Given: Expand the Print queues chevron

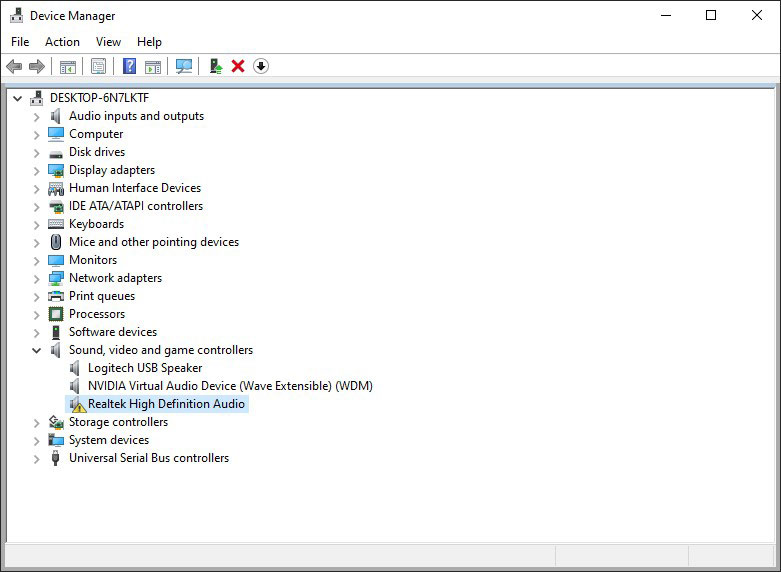Looking at the screenshot, I should (36, 296).
